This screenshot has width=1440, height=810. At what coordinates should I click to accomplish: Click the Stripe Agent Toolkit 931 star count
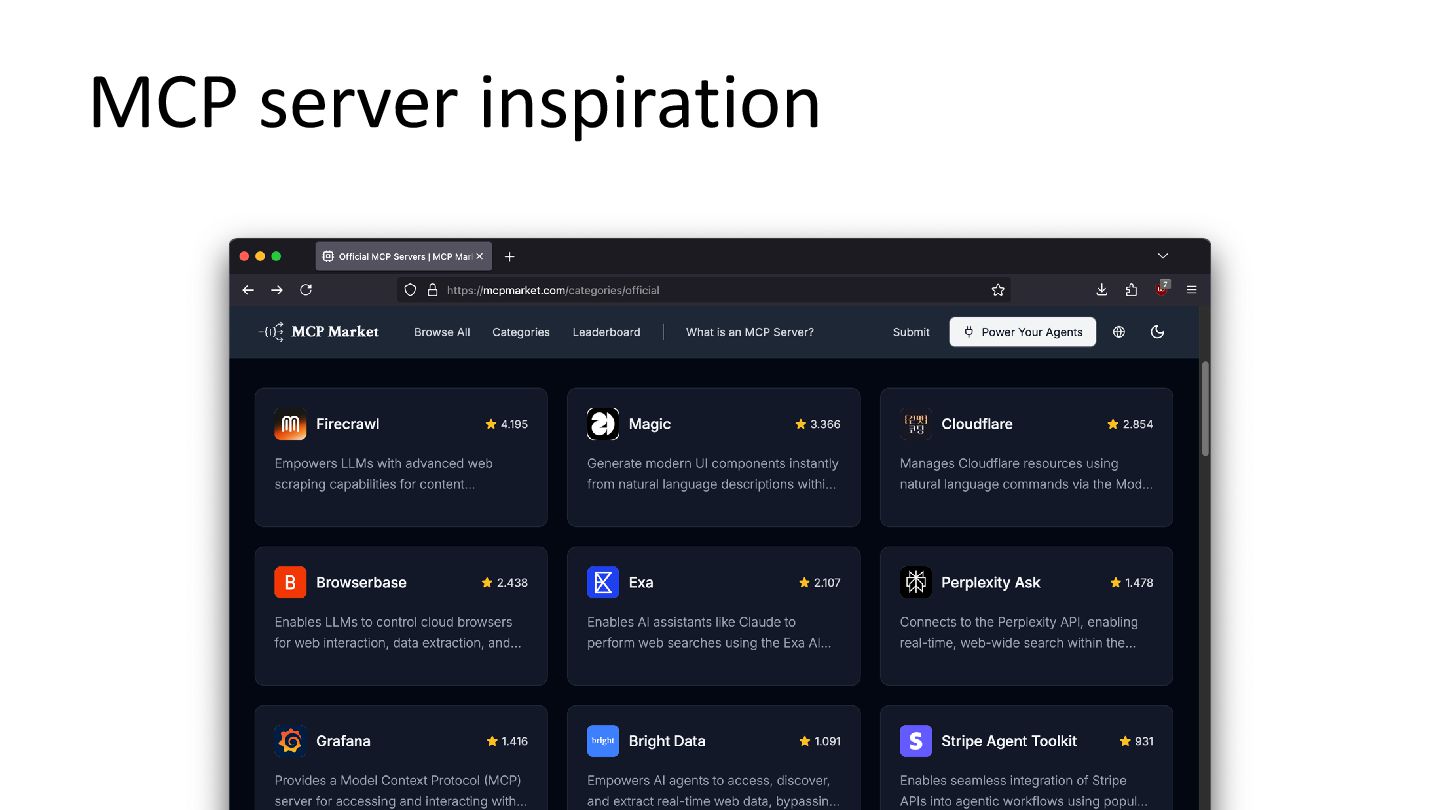pos(1137,741)
